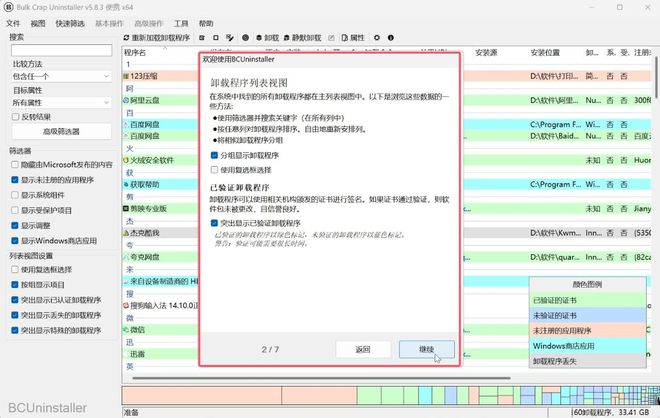Toggle 突出显示丢失的卸载程序 checkbox
The height and width of the screenshot is (418, 660).
click(15, 315)
